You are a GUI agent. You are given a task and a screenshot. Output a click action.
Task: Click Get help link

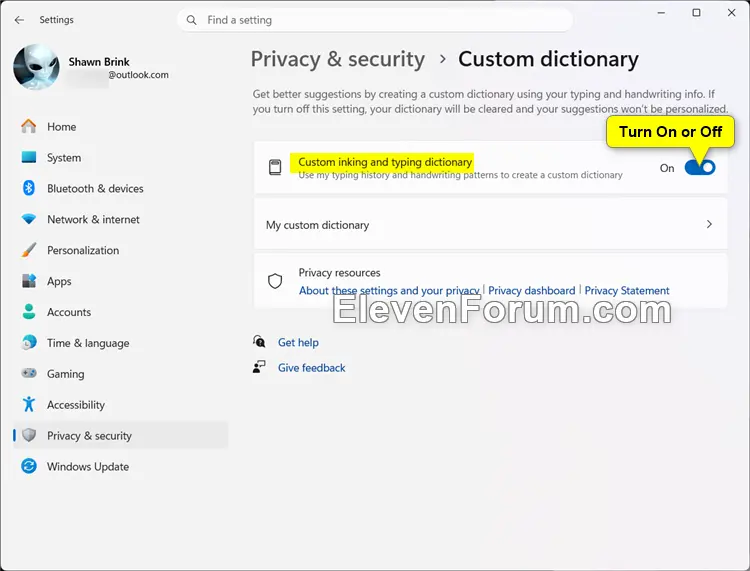pos(298,342)
